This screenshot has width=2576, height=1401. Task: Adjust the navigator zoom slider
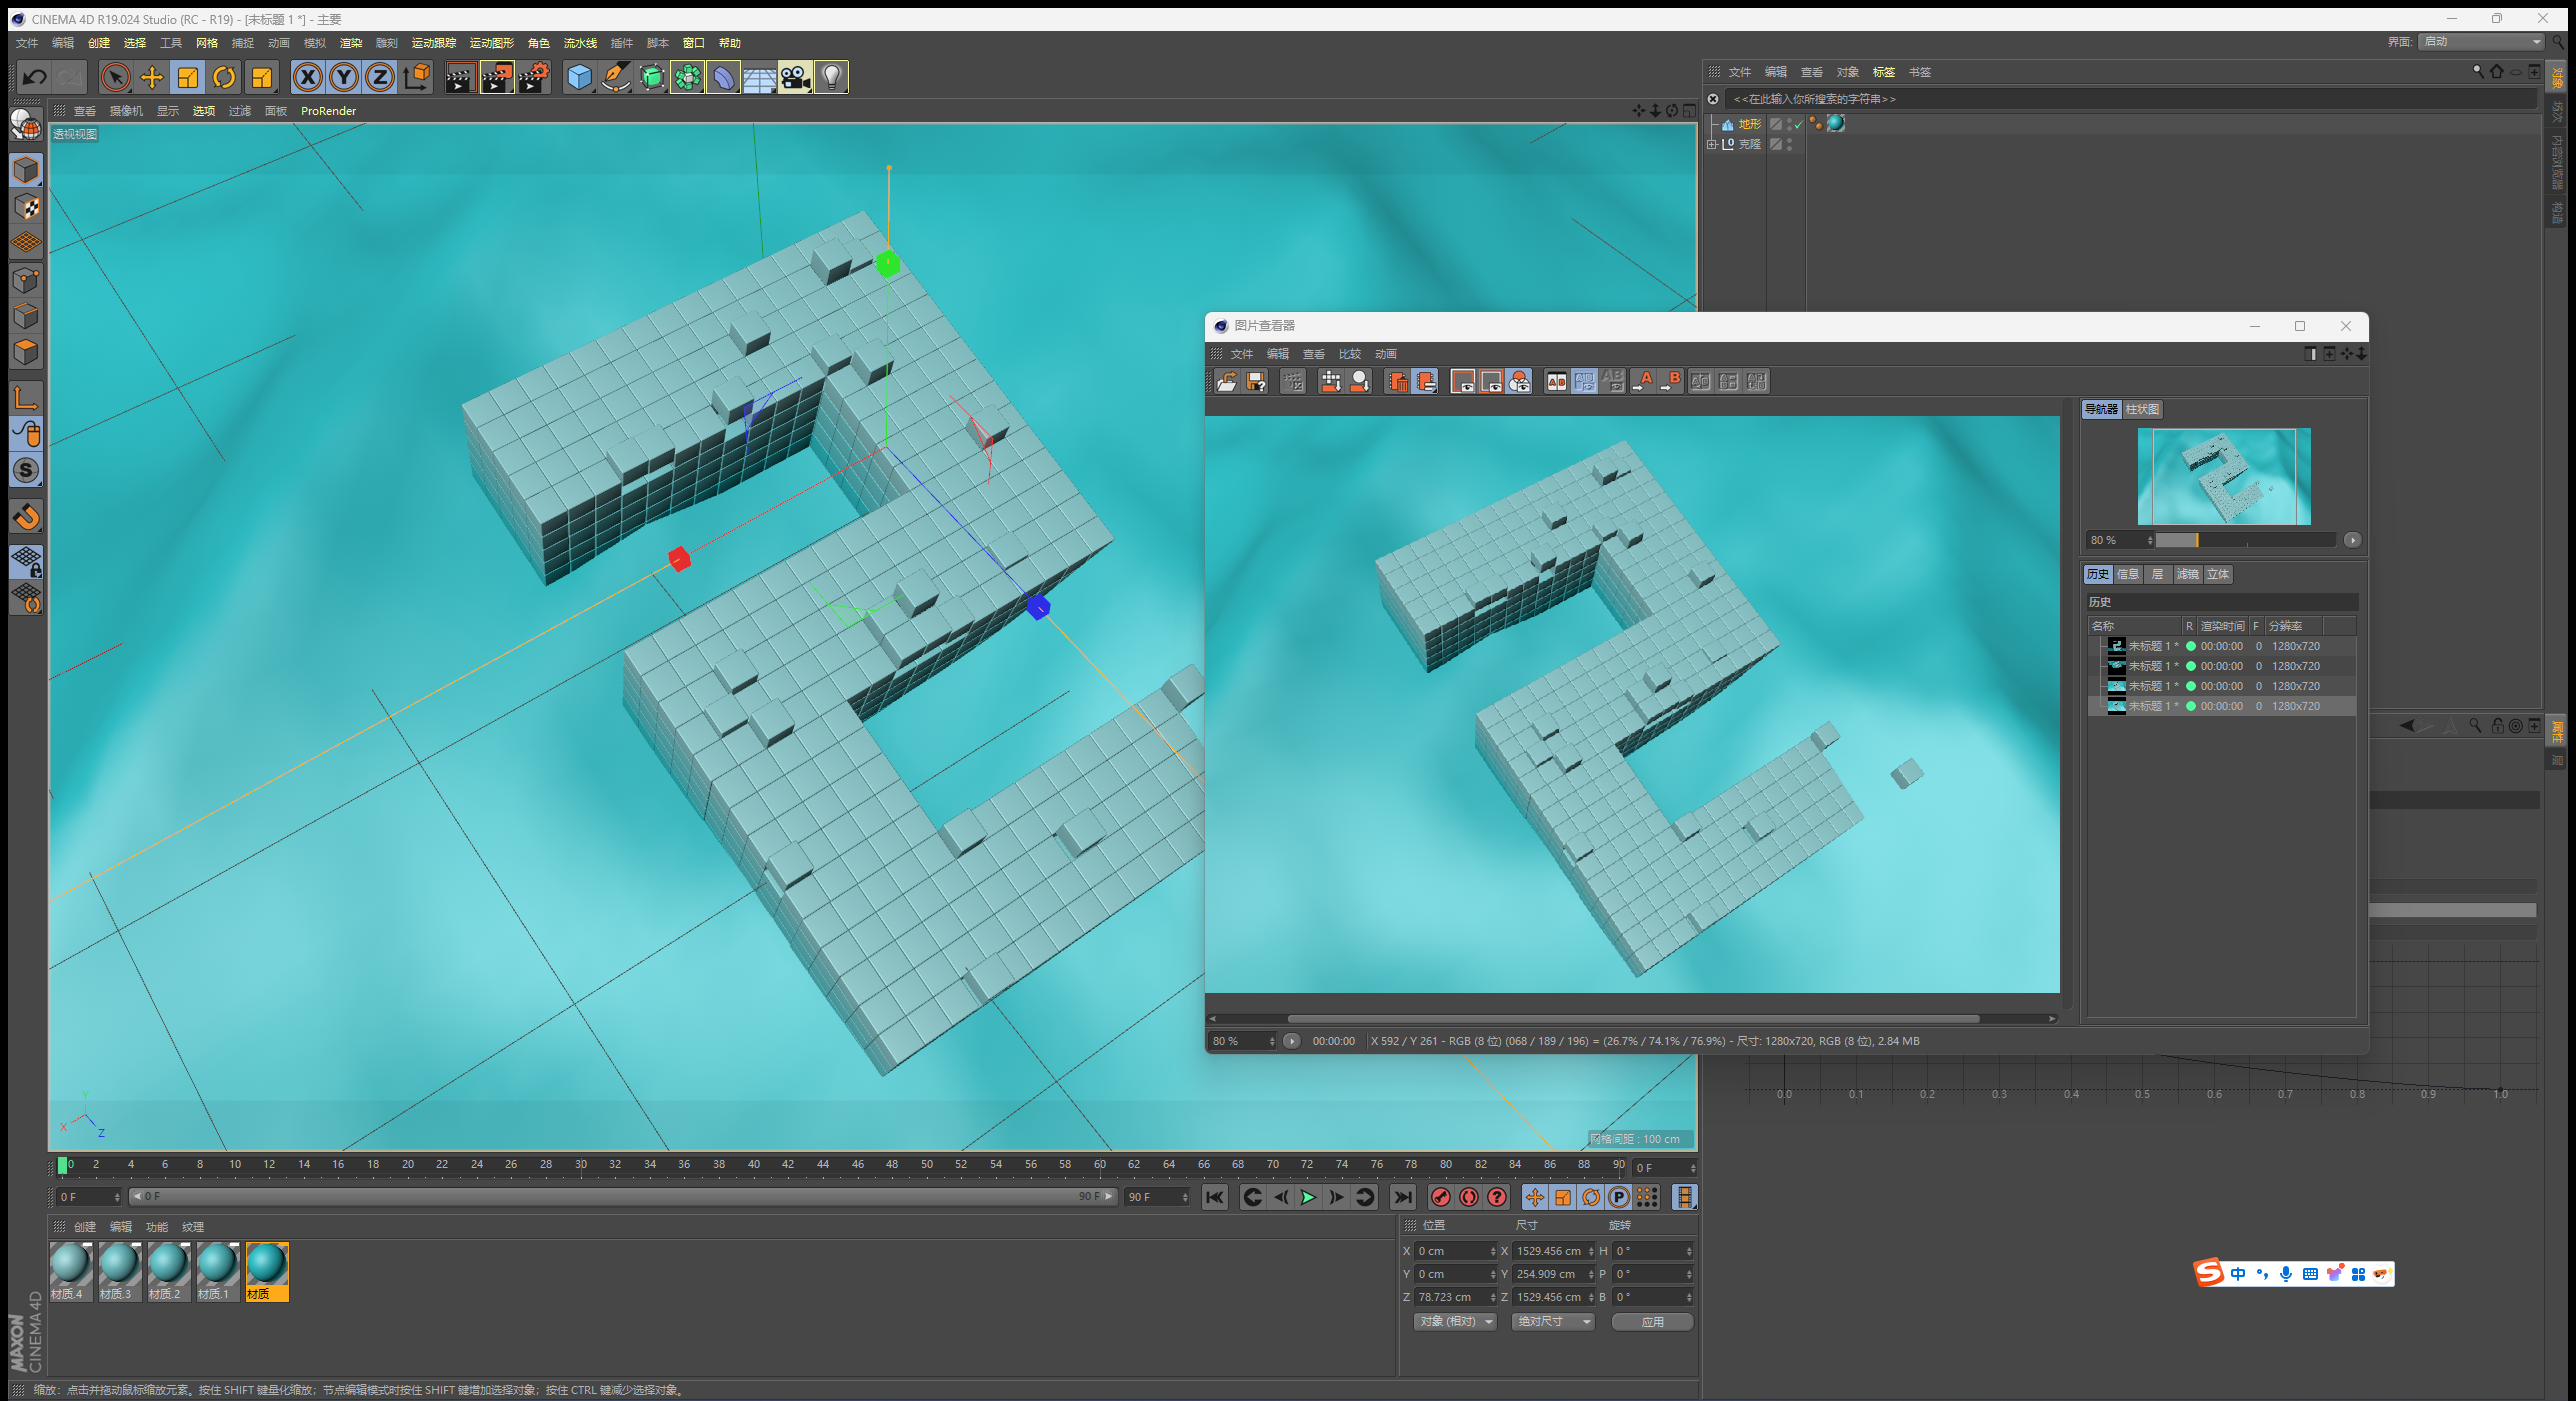click(2196, 540)
